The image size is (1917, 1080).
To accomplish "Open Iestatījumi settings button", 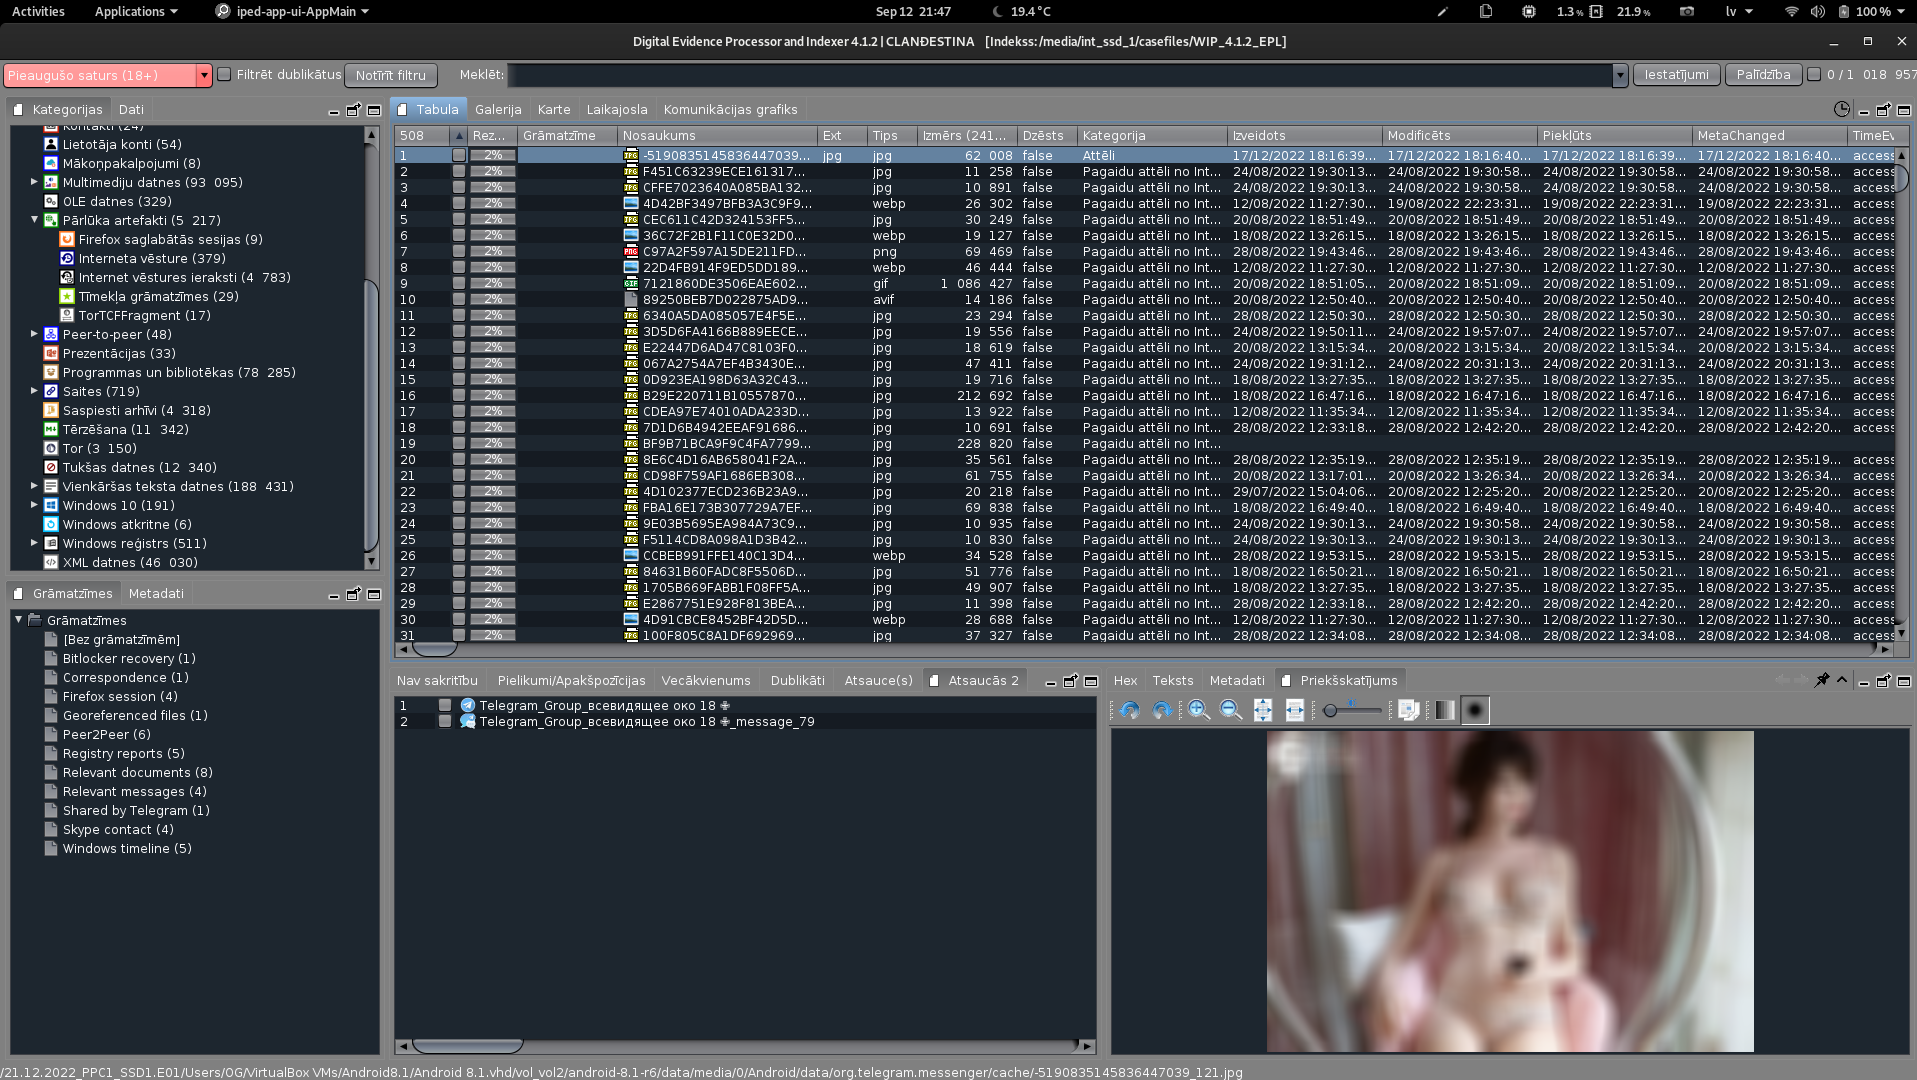I will [x=1676, y=74].
